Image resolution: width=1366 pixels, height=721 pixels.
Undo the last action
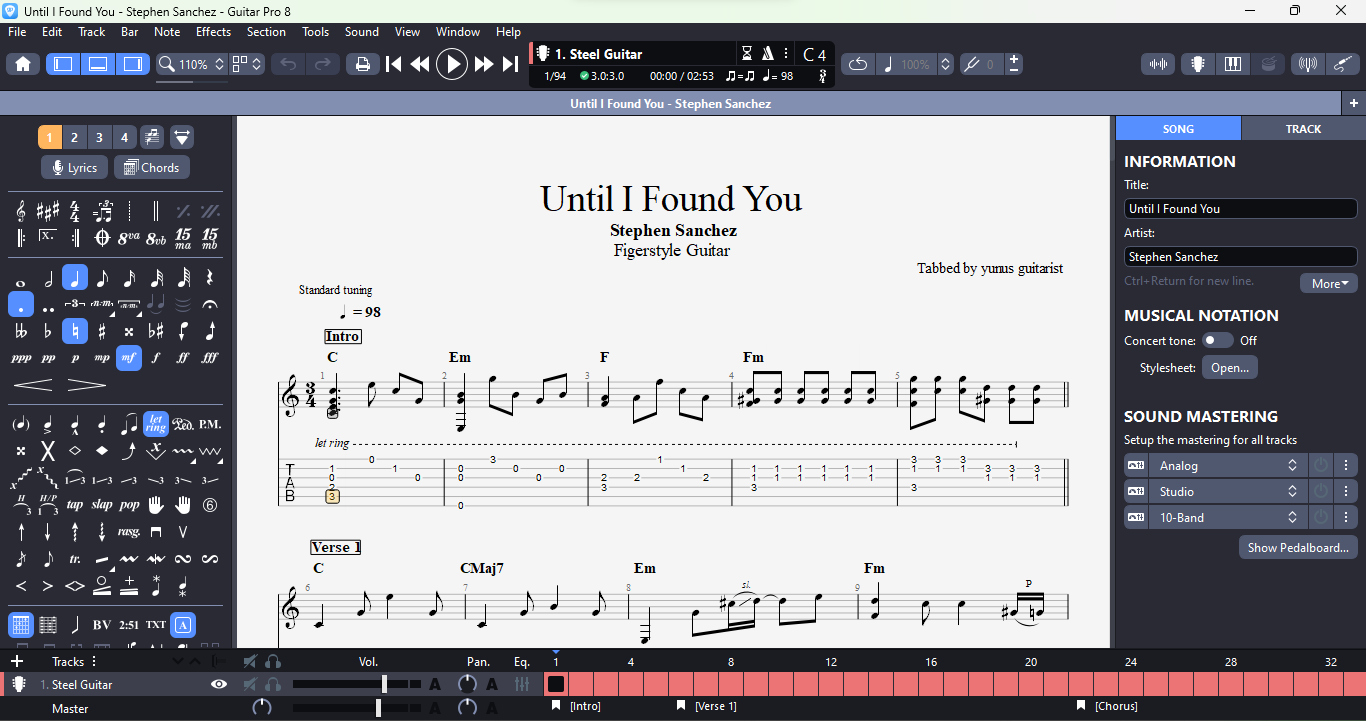click(x=288, y=64)
